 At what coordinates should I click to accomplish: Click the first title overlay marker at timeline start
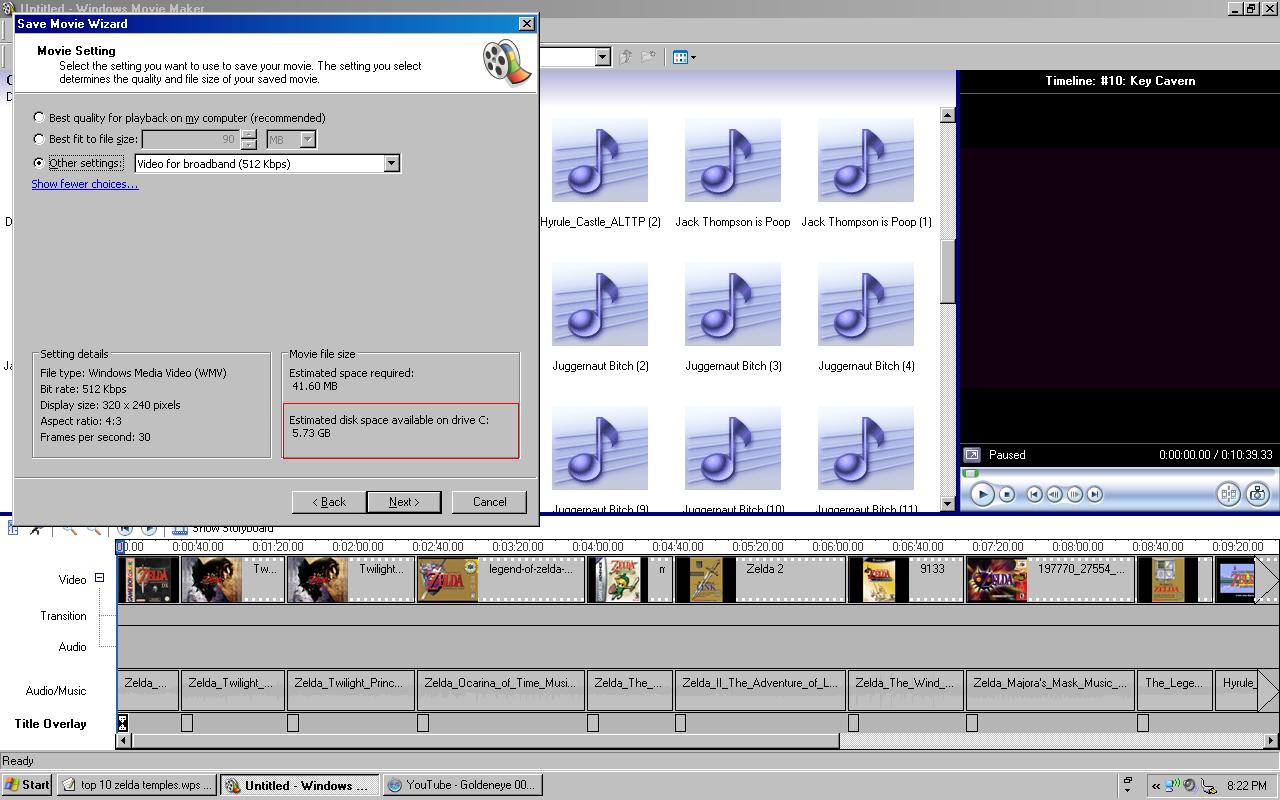(x=123, y=722)
